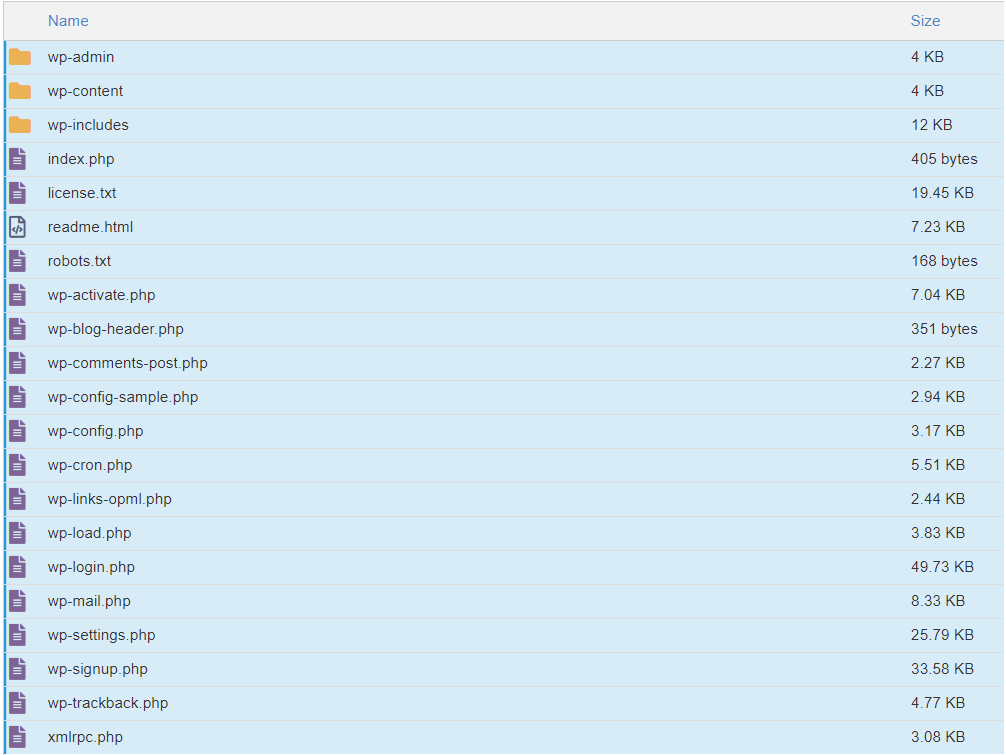Select the readme.html file name
This screenshot has width=1006, height=755.
(x=90, y=227)
